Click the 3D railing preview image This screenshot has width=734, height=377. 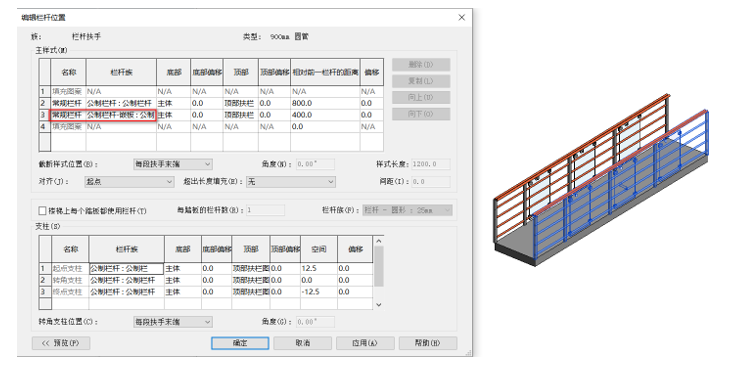tap(601, 180)
